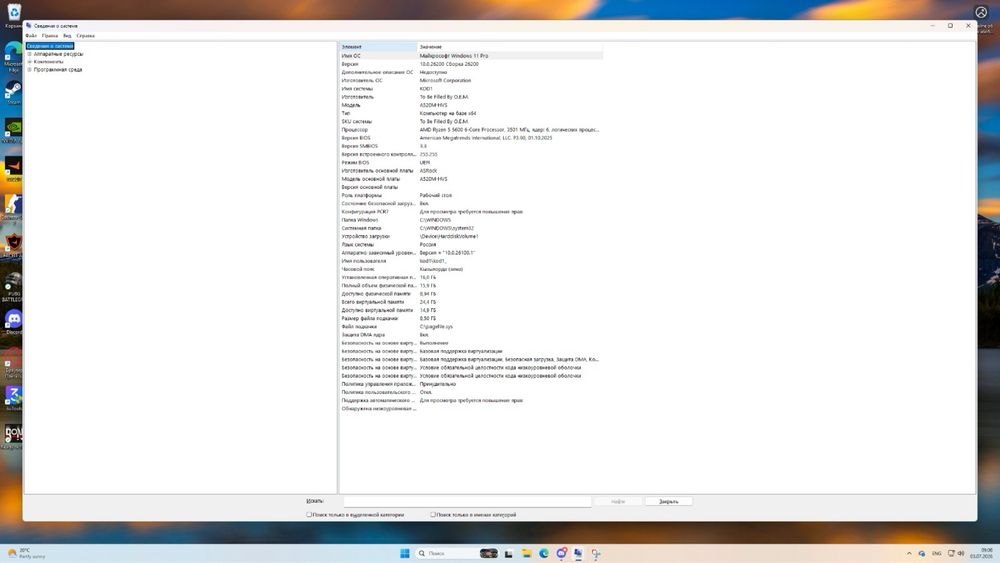This screenshot has height=563, width=1000.
Task: Show hidden system tray icons
Action: tap(909, 553)
